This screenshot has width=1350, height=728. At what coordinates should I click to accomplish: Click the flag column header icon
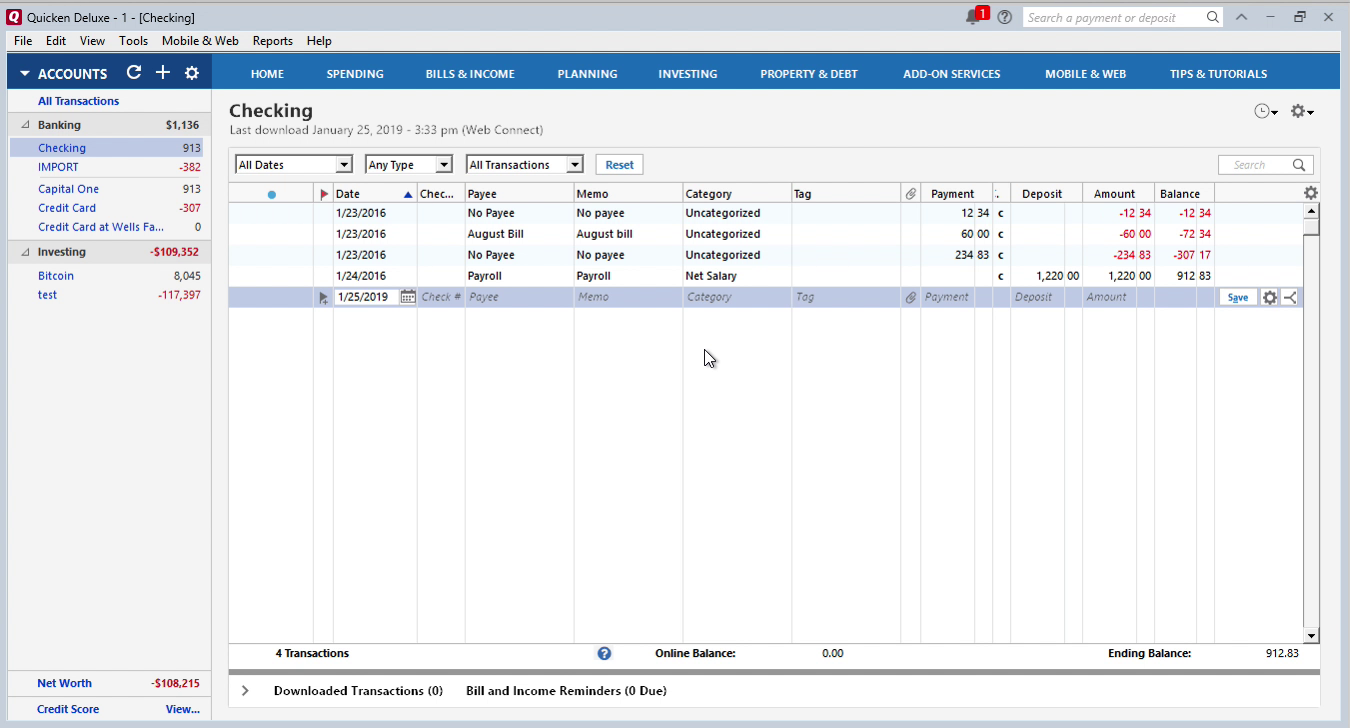[323, 194]
